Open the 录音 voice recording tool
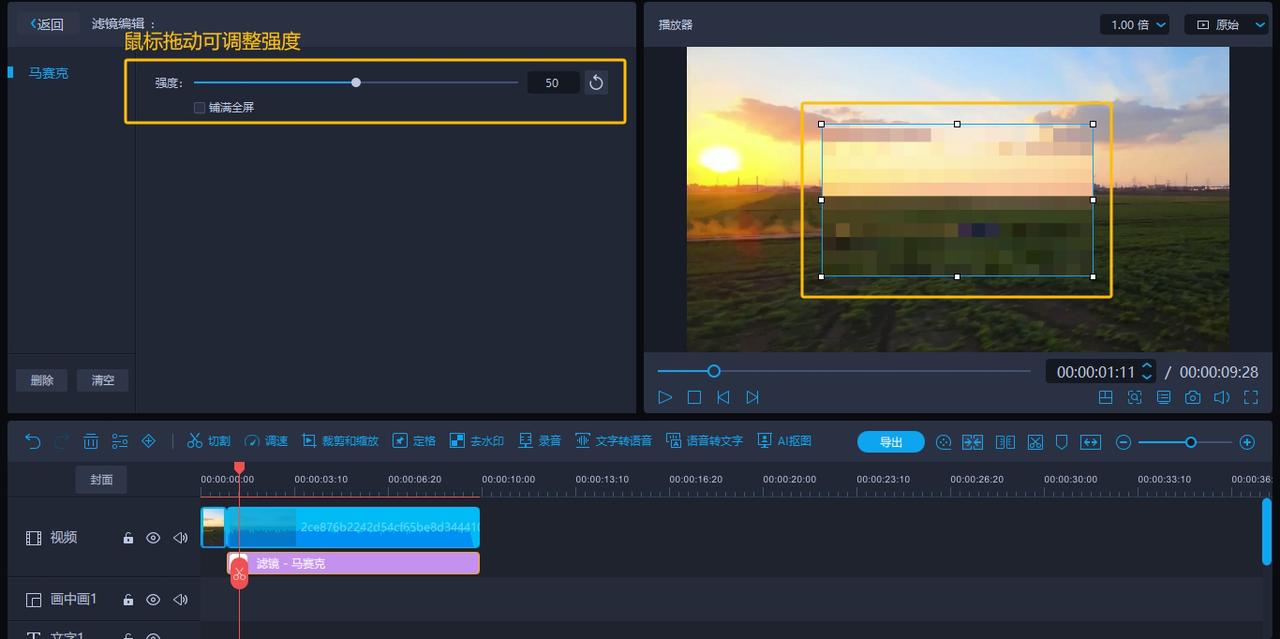The height and width of the screenshot is (639, 1280). (x=539, y=441)
